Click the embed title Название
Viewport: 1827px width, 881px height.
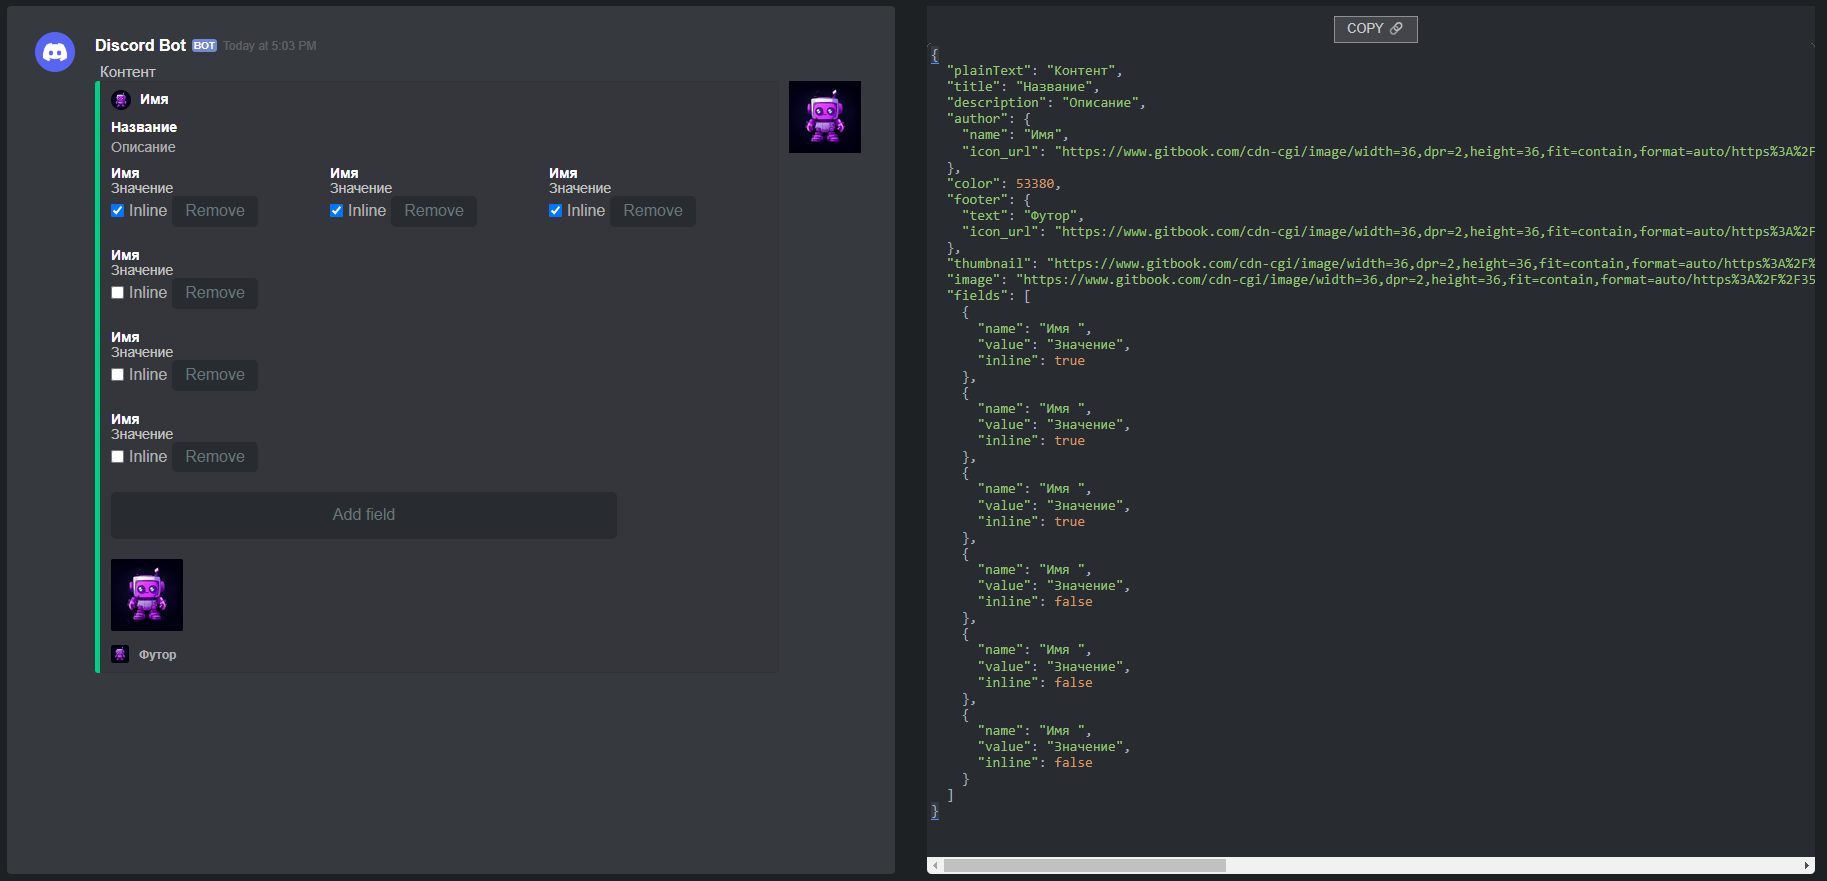click(x=144, y=127)
